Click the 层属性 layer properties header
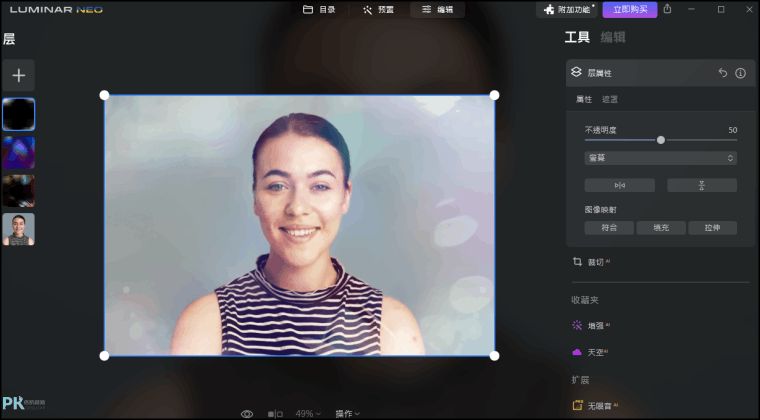 tap(661, 73)
